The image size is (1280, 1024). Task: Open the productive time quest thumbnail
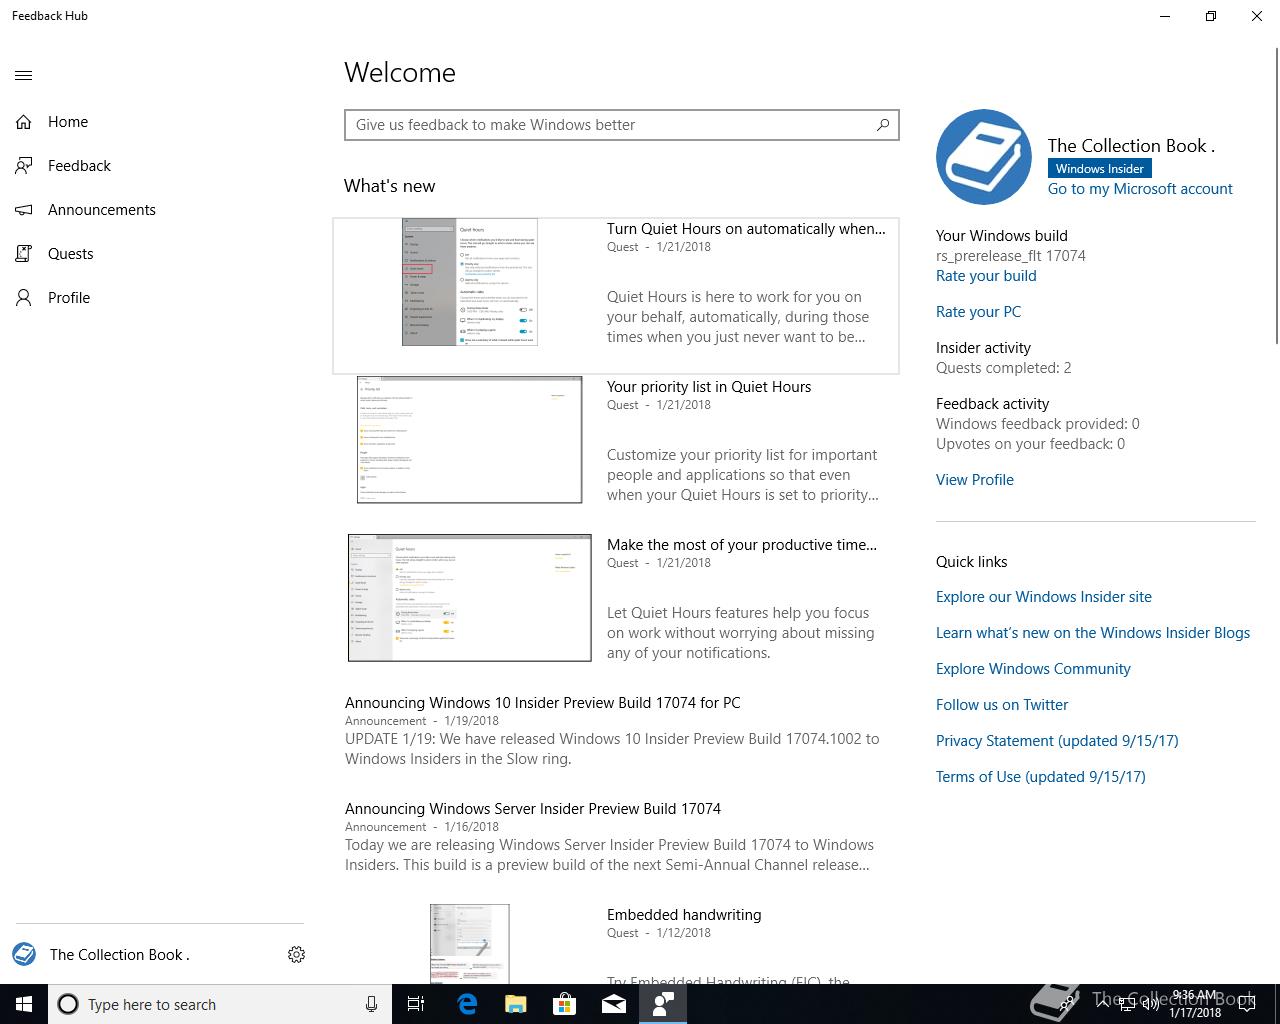469,598
